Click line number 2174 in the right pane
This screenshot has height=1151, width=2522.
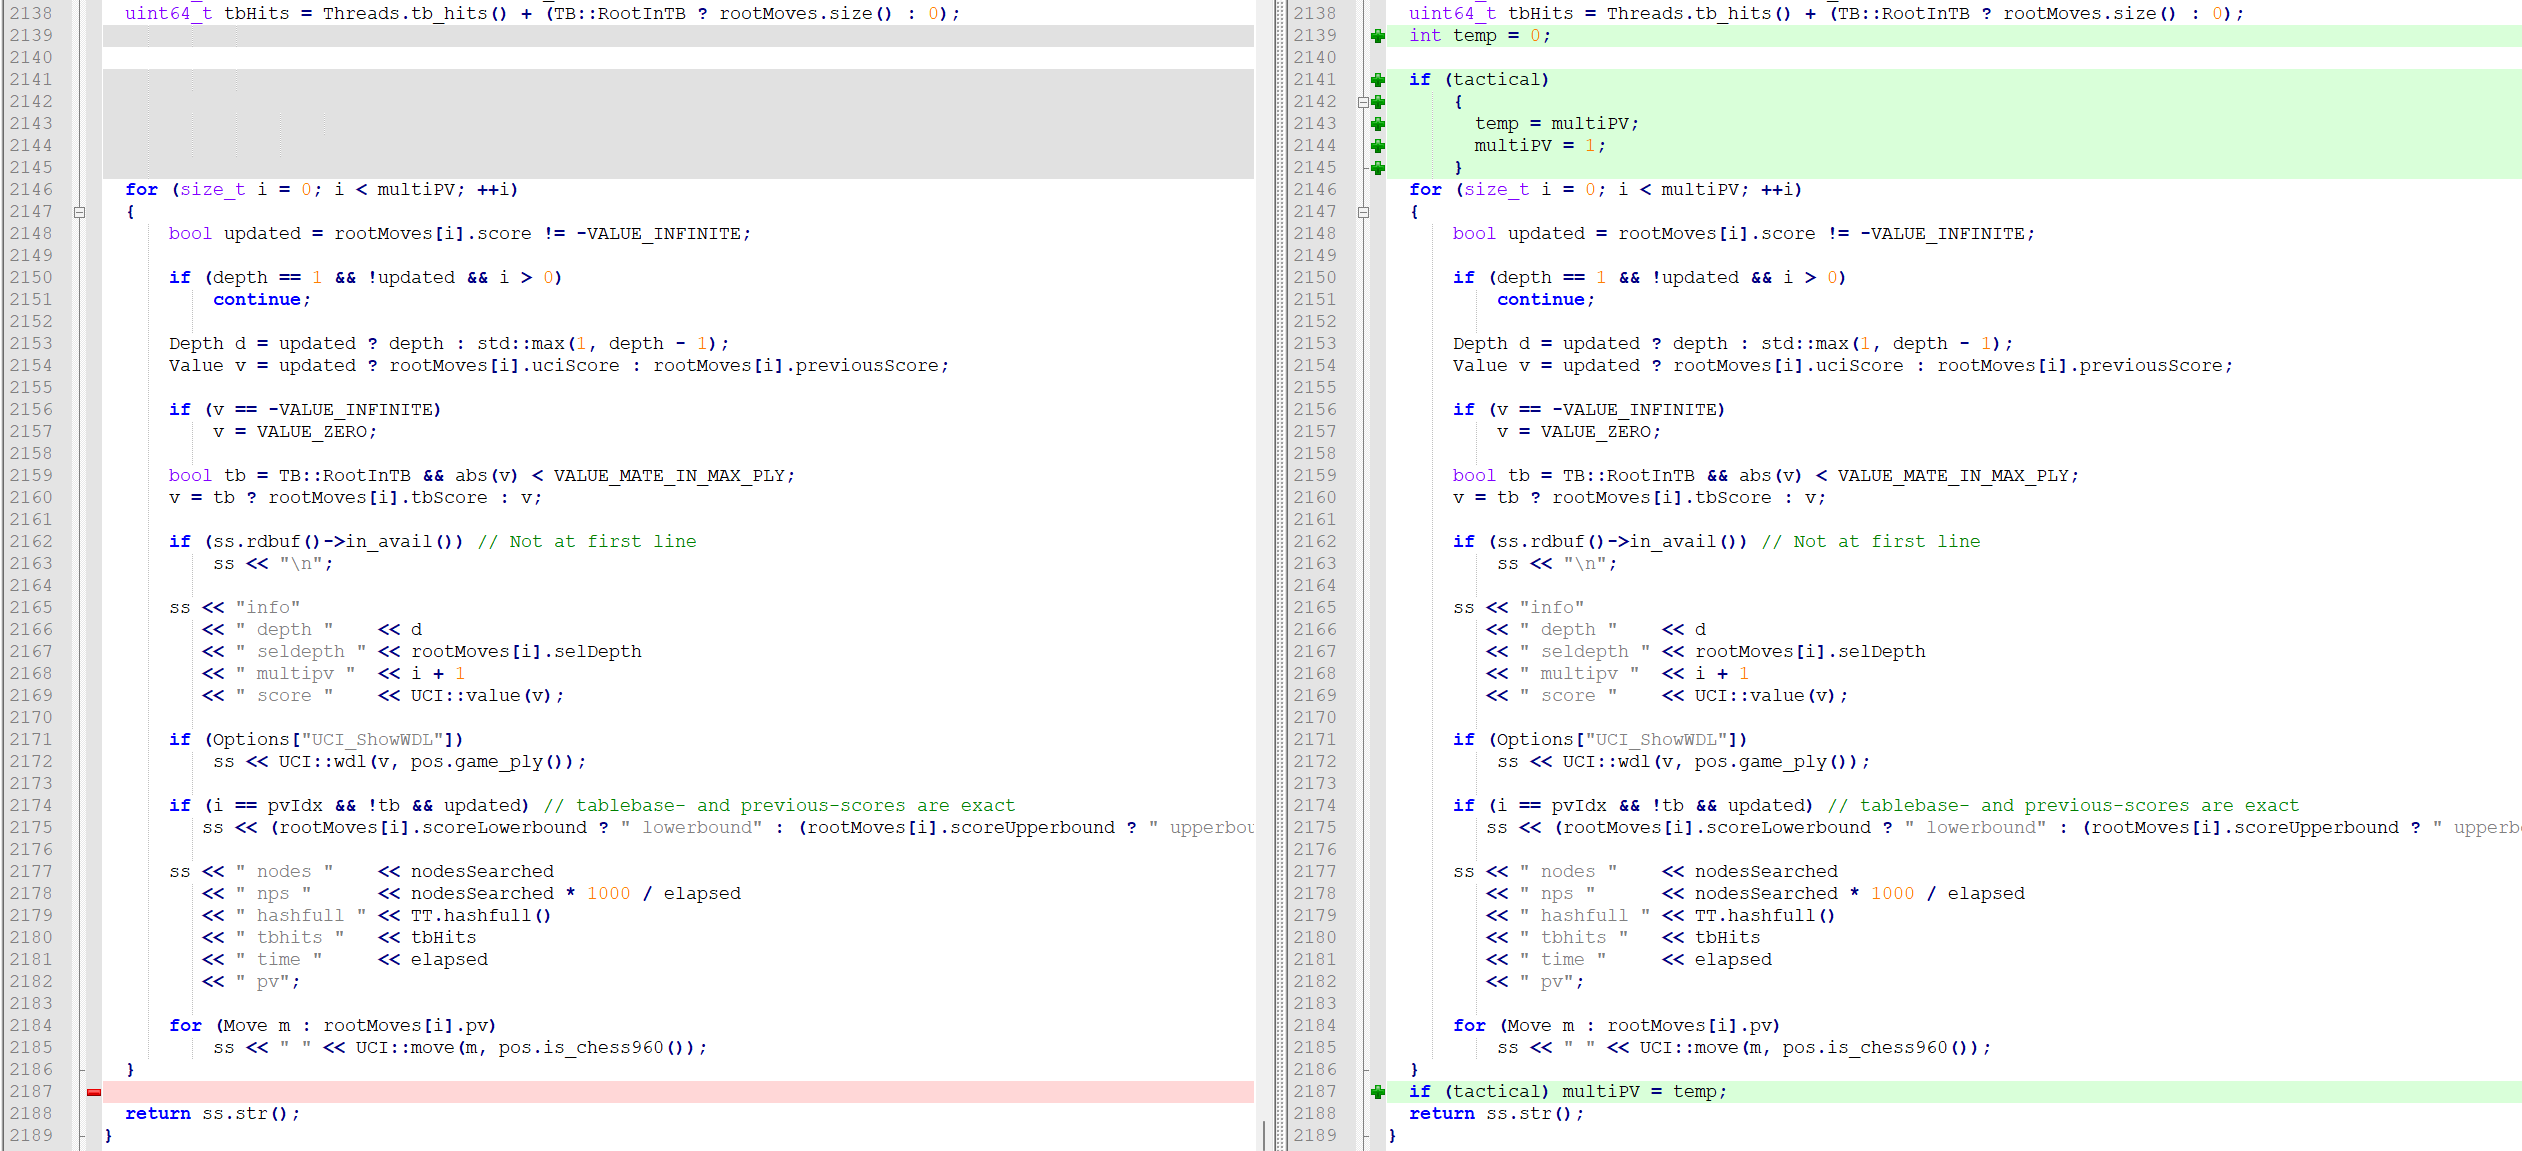[x=1315, y=806]
